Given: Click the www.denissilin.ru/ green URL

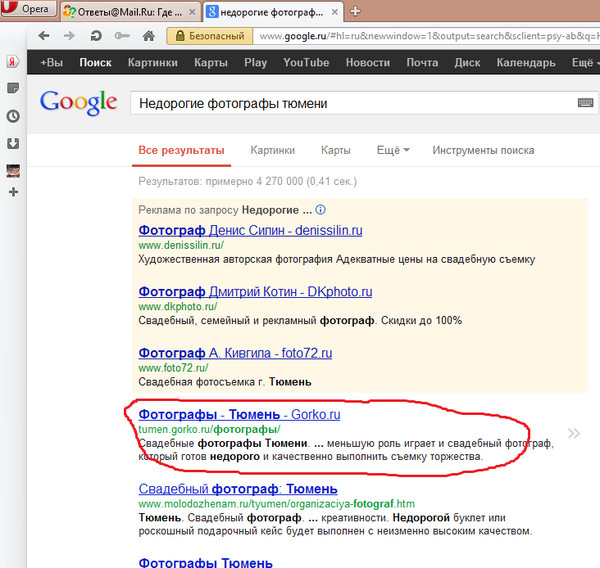Looking at the screenshot, I should [181, 245].
